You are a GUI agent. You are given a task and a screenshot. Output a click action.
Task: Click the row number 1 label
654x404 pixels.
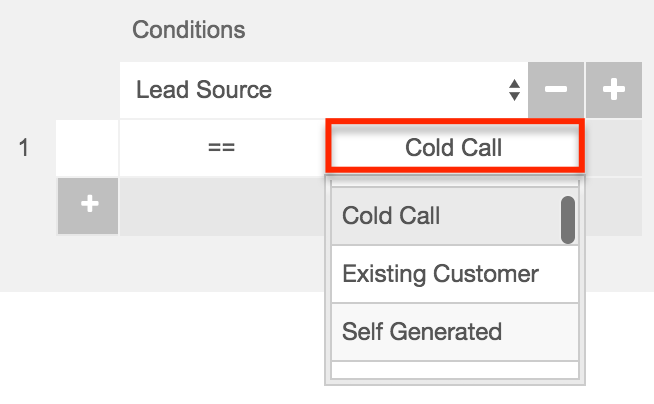point(25,148)
